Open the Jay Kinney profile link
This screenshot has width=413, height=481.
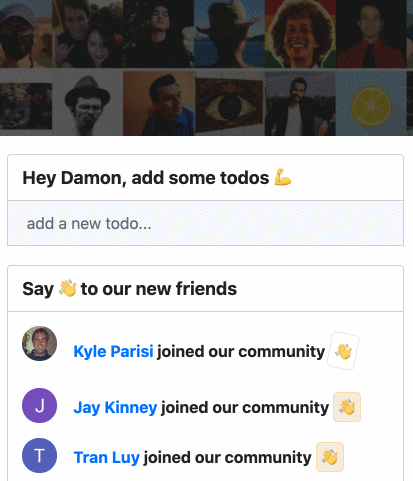point(115,407)
